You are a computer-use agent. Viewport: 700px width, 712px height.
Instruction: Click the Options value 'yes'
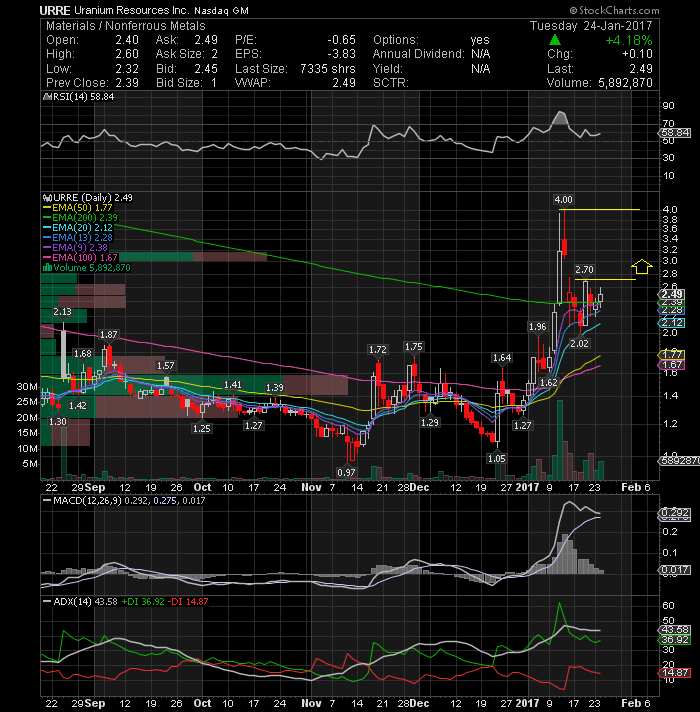[x=480, y=40]
